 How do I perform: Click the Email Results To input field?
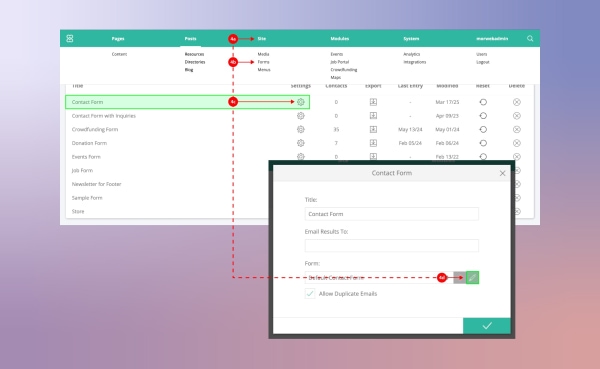(x=391, y=246)
